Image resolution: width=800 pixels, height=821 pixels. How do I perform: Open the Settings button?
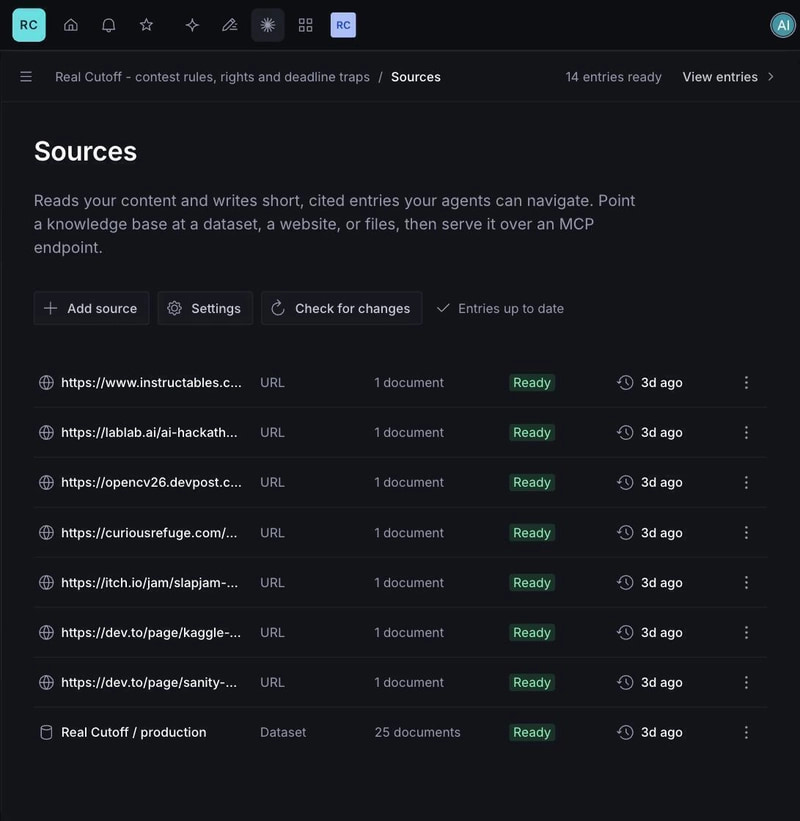click(x=205, y=308)
